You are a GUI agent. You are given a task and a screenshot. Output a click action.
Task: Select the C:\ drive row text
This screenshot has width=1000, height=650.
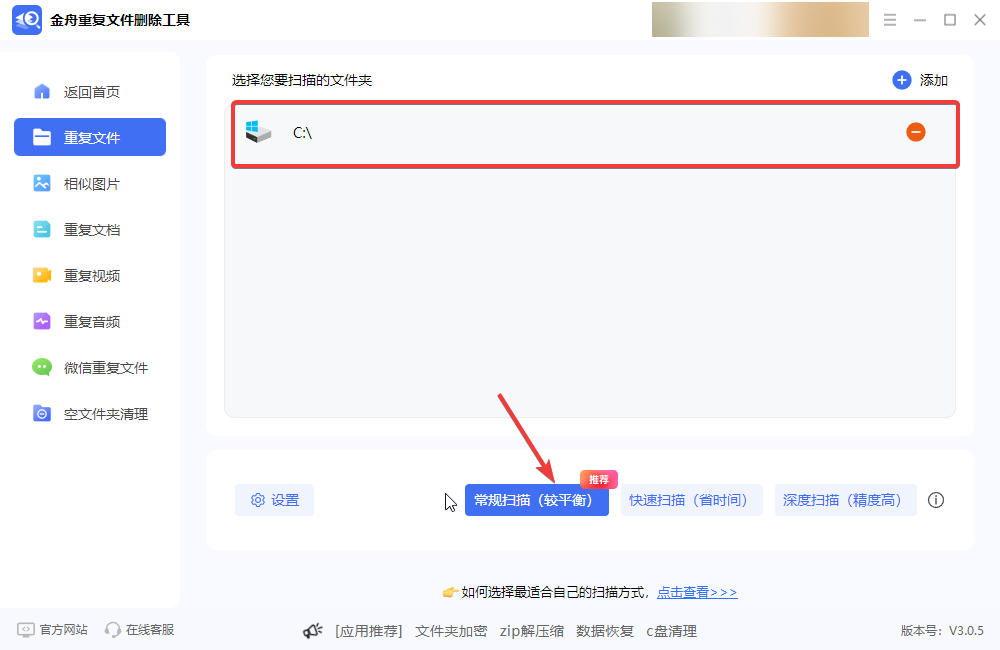(x=302, y=133)
